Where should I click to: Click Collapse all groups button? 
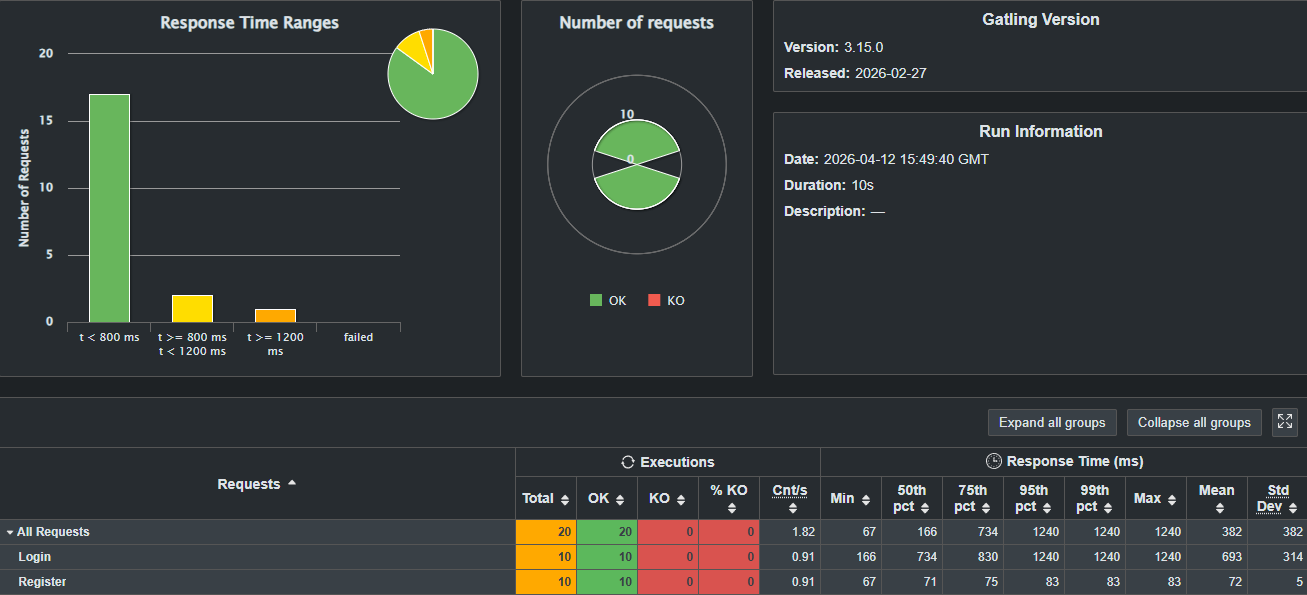click(1194, 422)
